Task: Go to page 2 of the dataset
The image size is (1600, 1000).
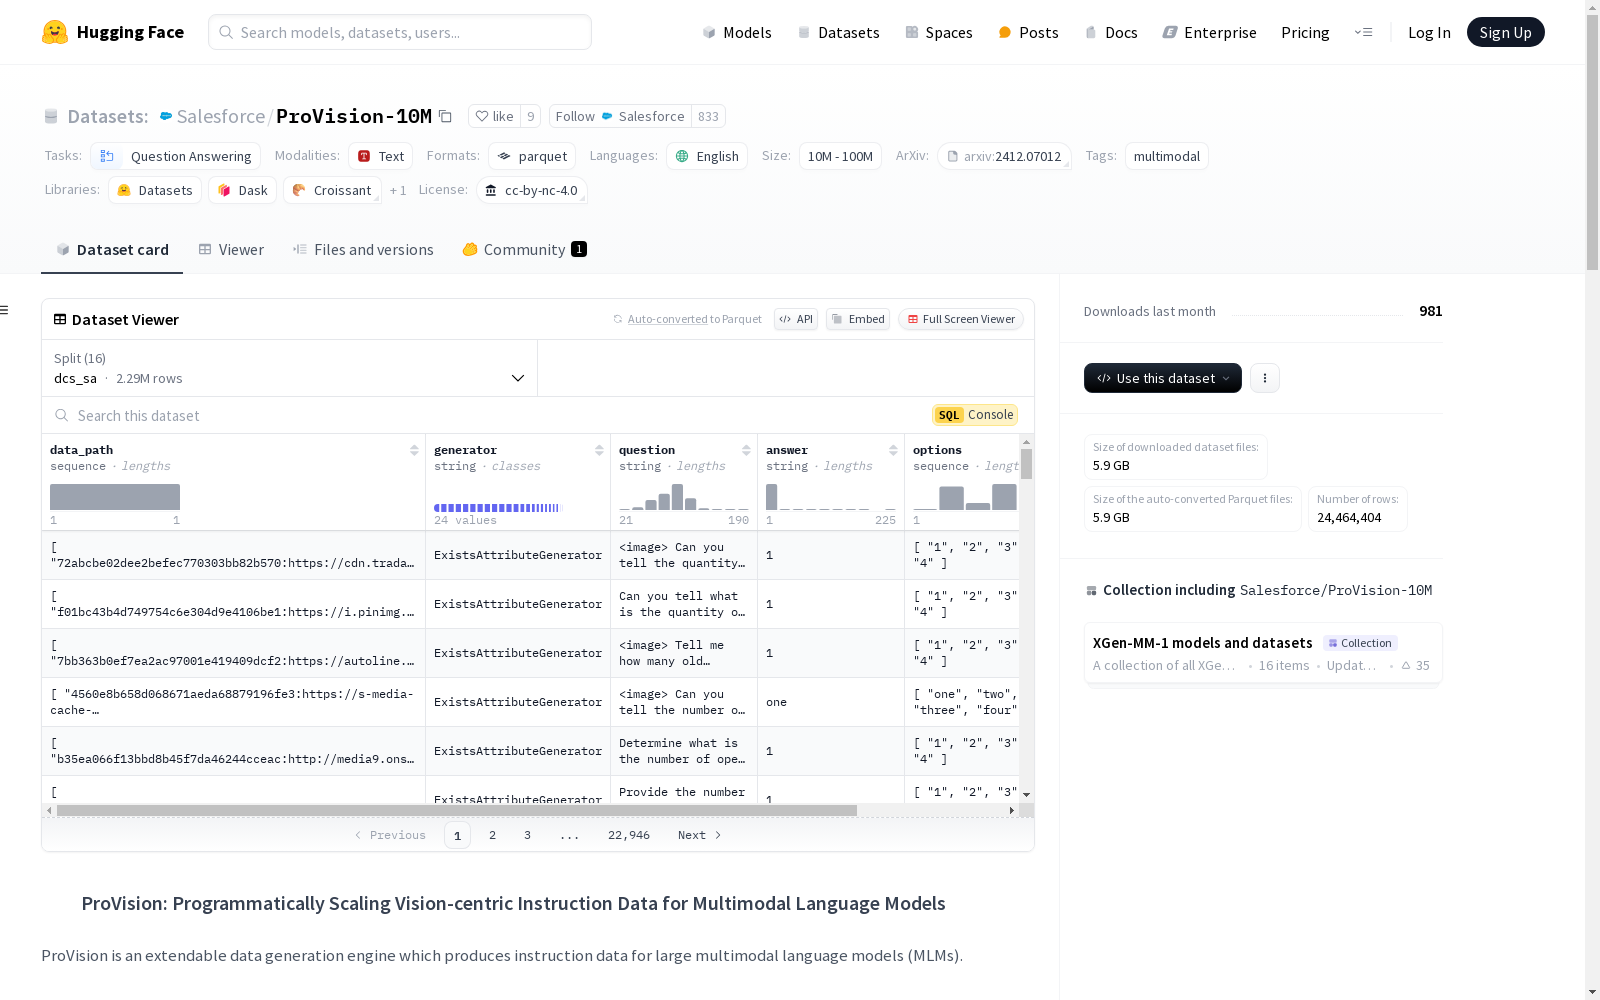Action: pyautogui.click(x=492, y=835)
